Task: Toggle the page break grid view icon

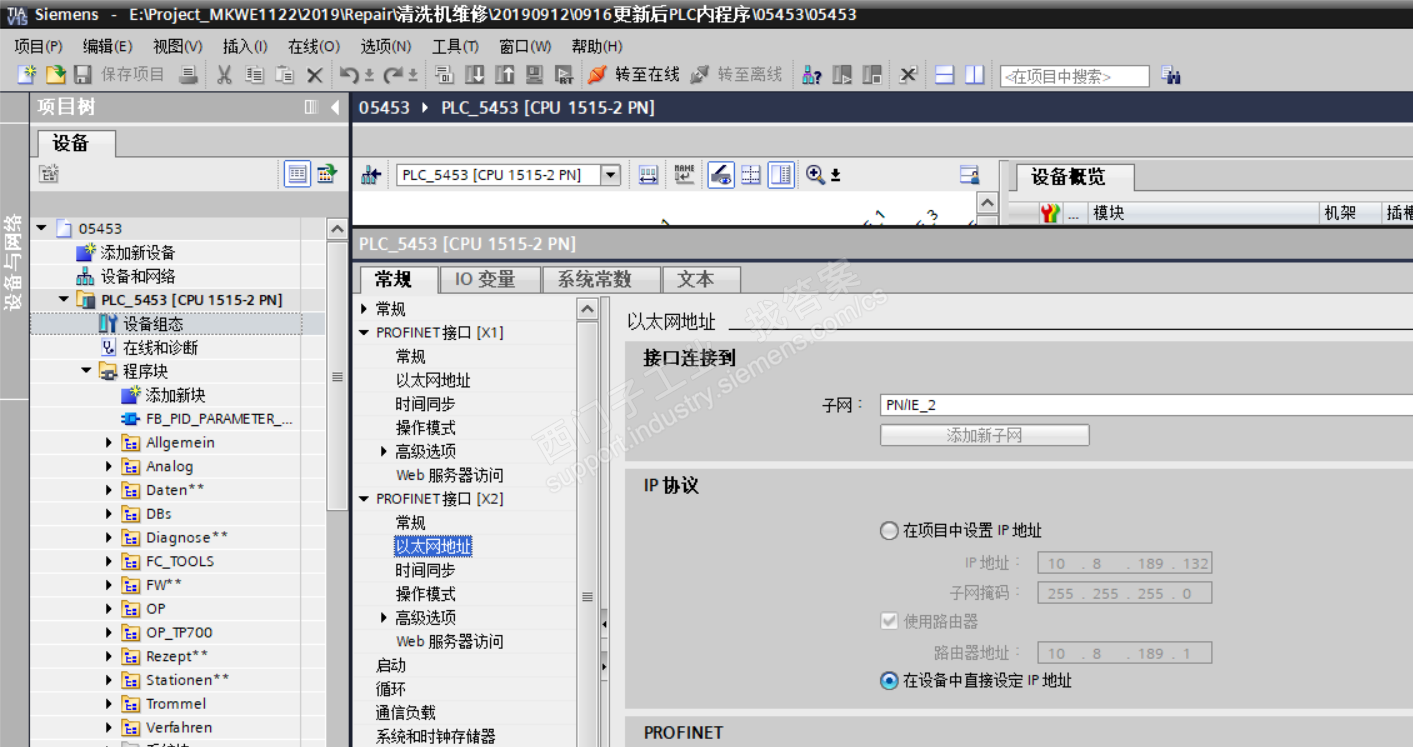Action: pos(751,175)
